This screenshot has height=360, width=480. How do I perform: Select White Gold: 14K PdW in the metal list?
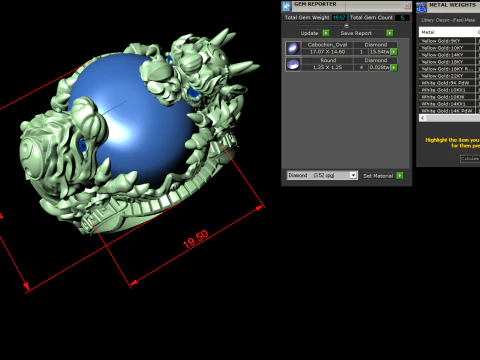pos(447,111)
